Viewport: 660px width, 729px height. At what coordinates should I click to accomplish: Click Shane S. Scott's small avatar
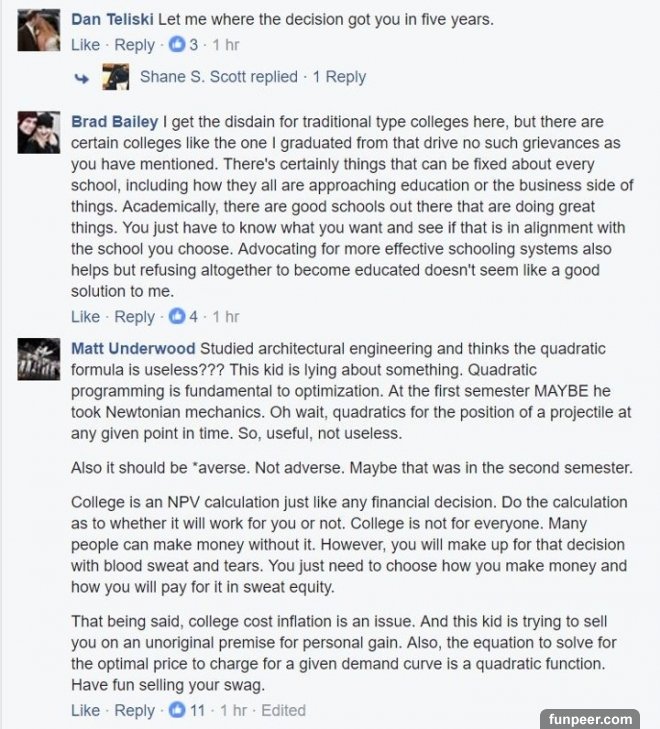116,77
